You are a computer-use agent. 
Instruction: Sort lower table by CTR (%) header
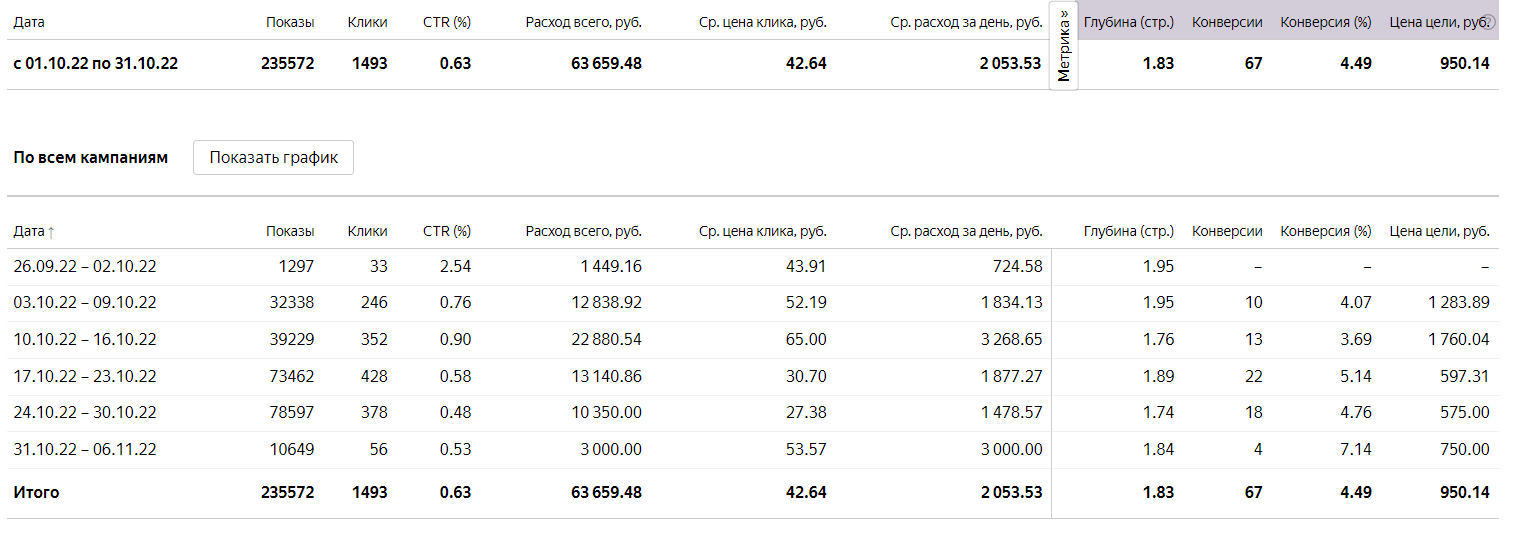pyautogui.click(x=447, y=231)
